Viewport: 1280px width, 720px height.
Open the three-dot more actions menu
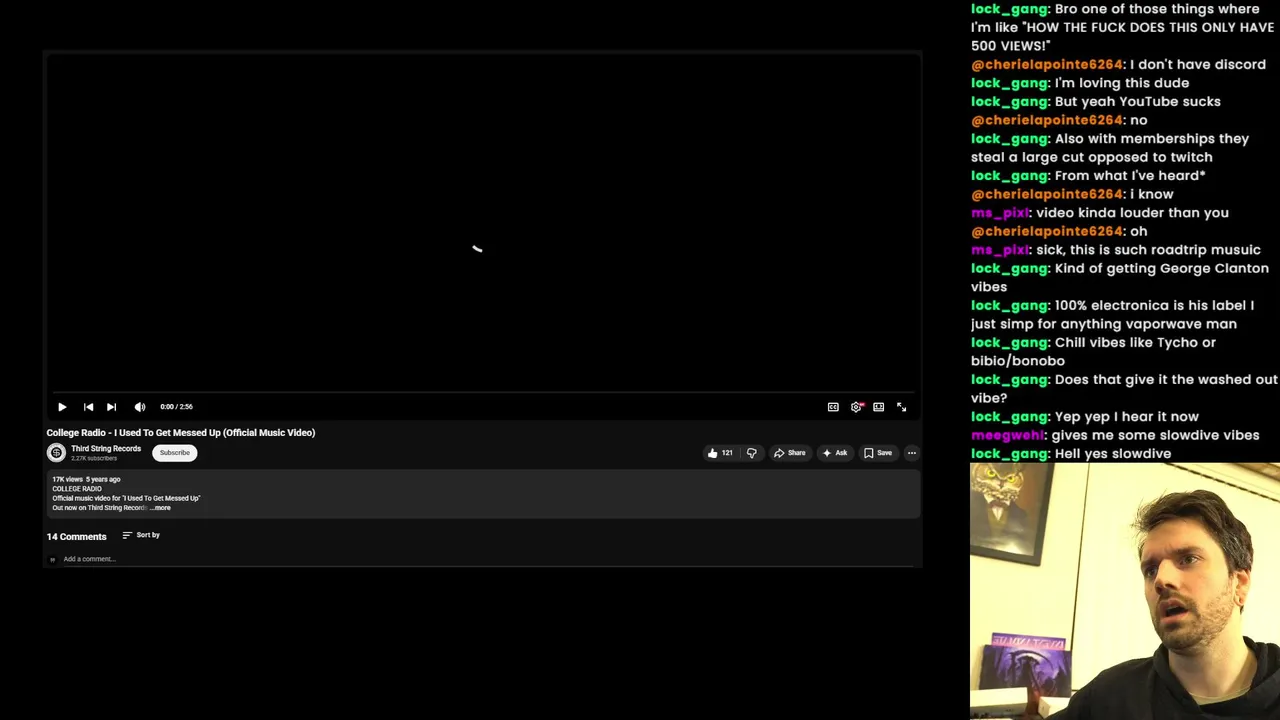click(x=911, y=453)
